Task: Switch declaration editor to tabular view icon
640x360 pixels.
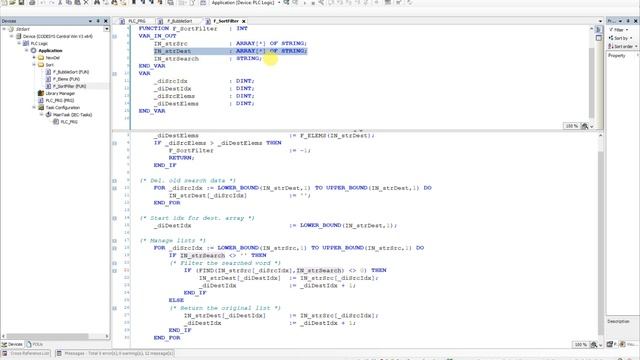Action: pos(598,38)
